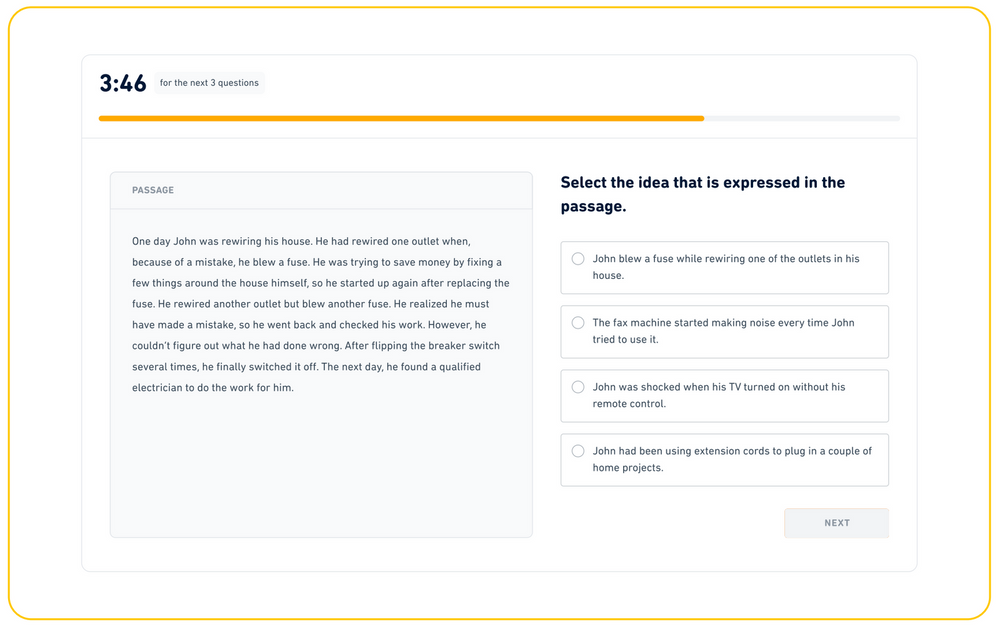Screen dimensions: 1000x626
Task: Click the 3:46 countdown timer
Action: click(x=123, y=84)
